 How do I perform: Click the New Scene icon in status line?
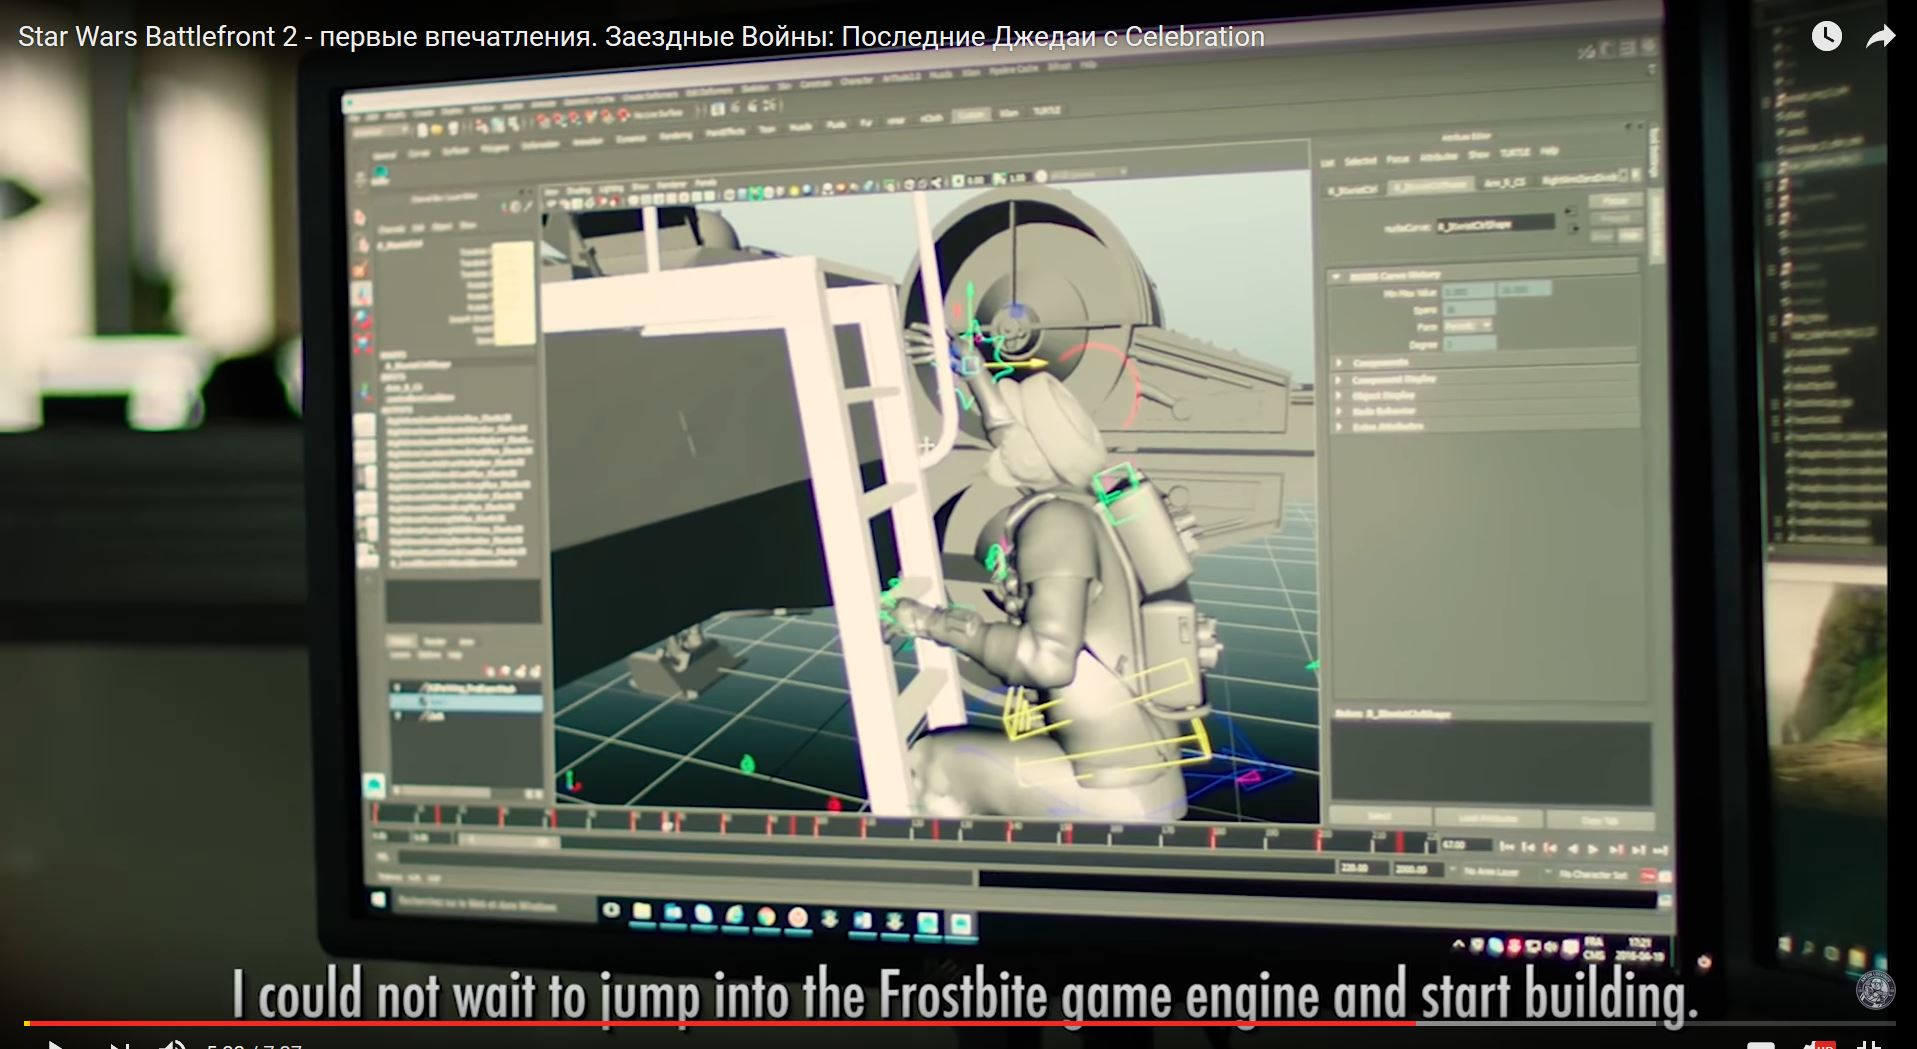pyautogui.click(x=422, y=130)
